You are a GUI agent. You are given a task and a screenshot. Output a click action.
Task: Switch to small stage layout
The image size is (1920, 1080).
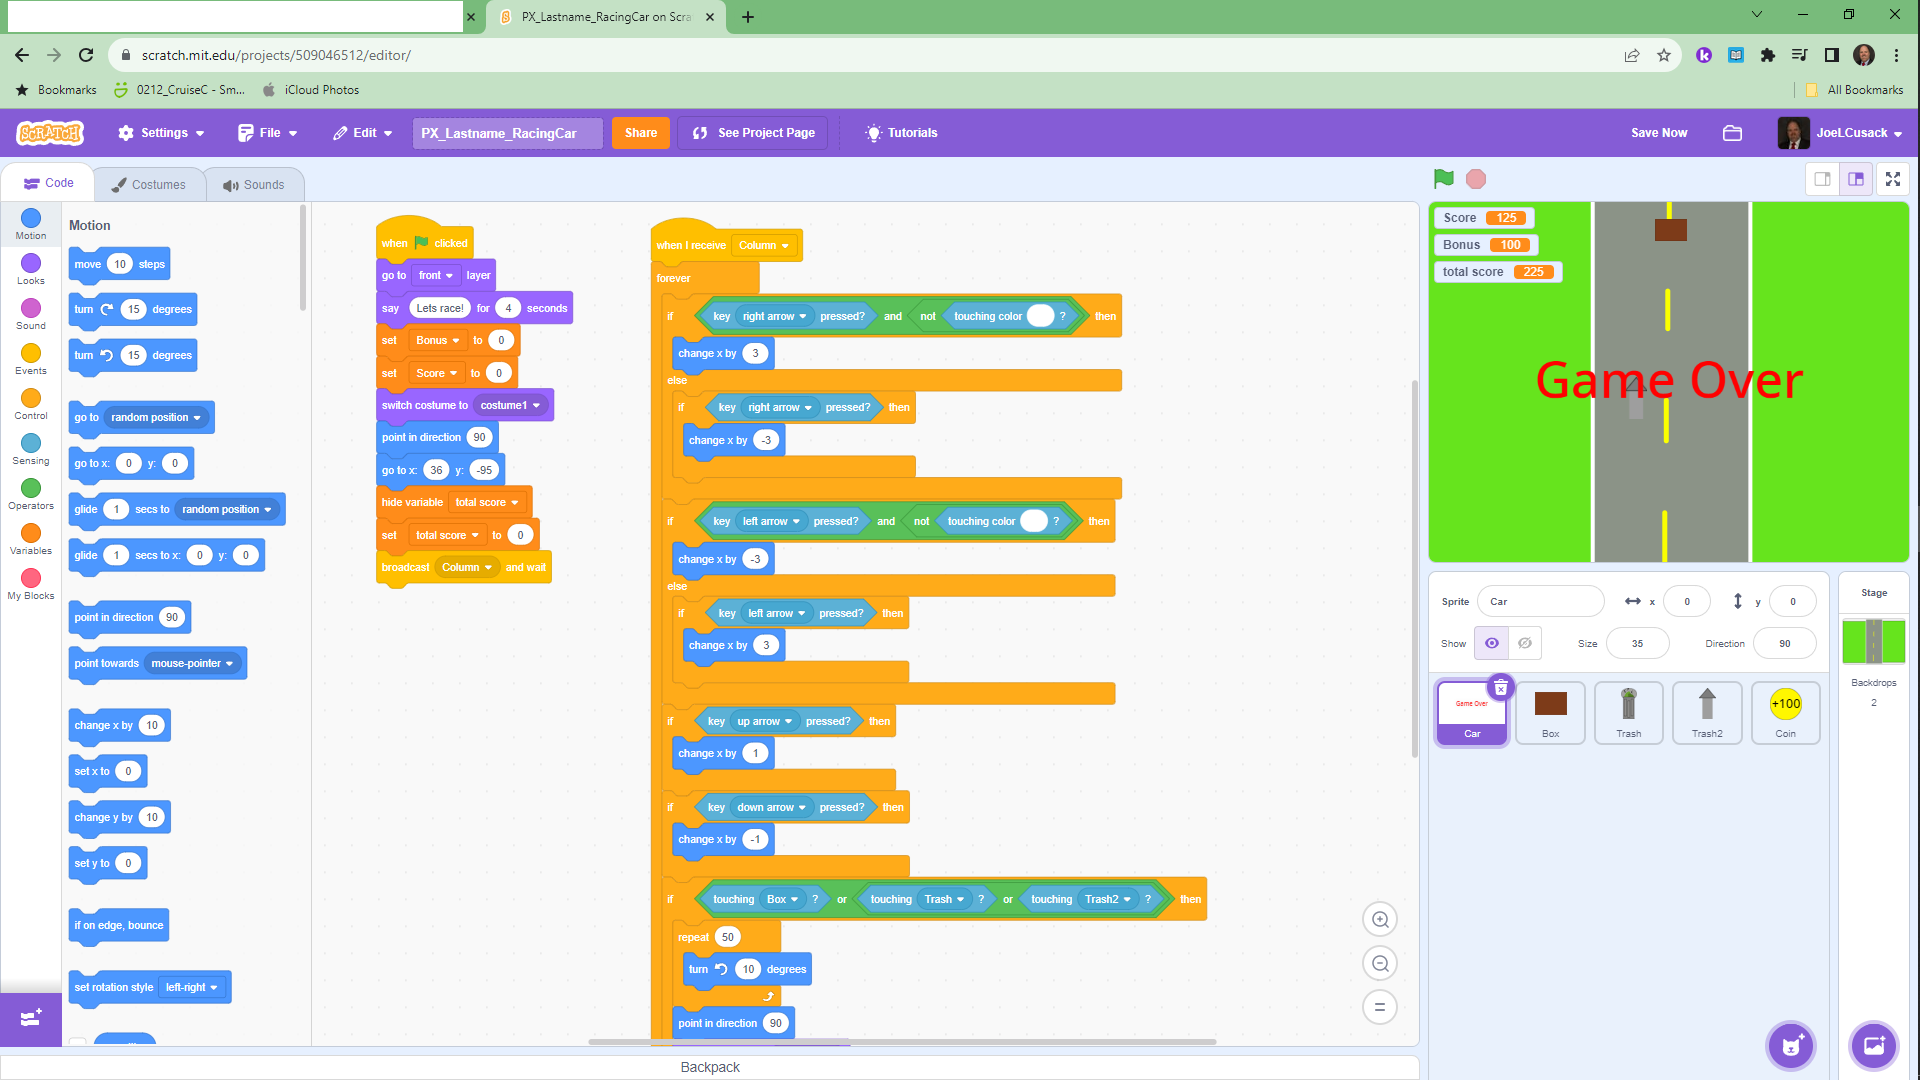click(x=1822, y=179)
